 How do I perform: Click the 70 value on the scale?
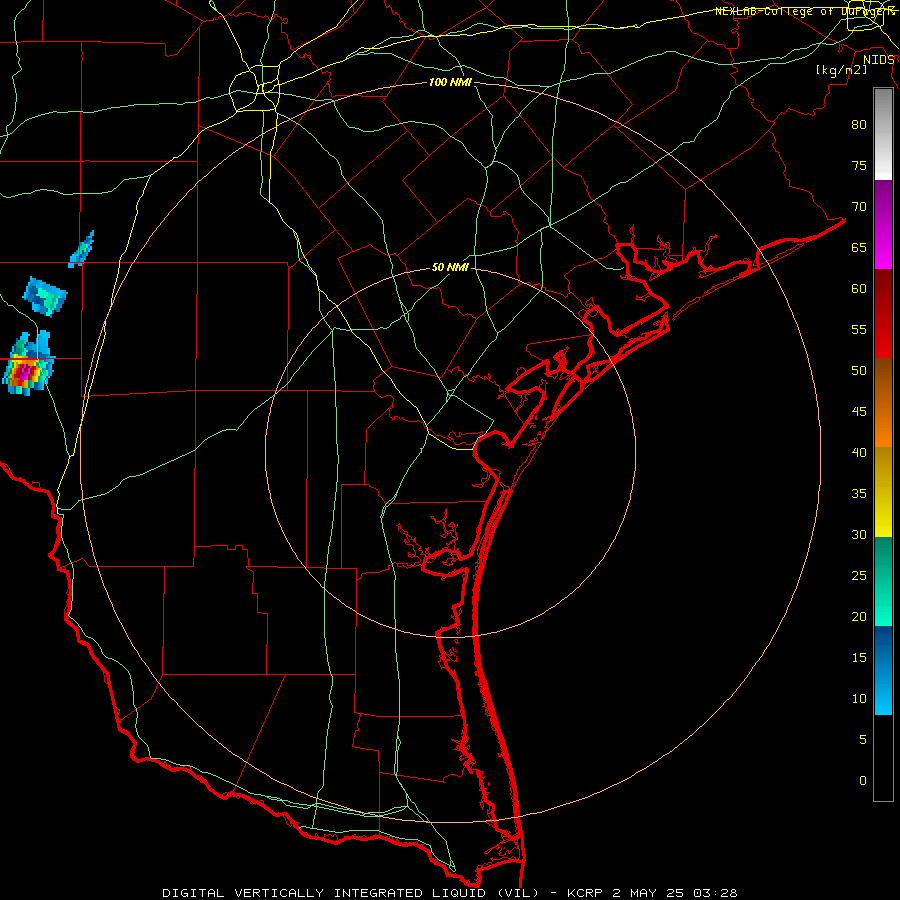coord(859,207)
